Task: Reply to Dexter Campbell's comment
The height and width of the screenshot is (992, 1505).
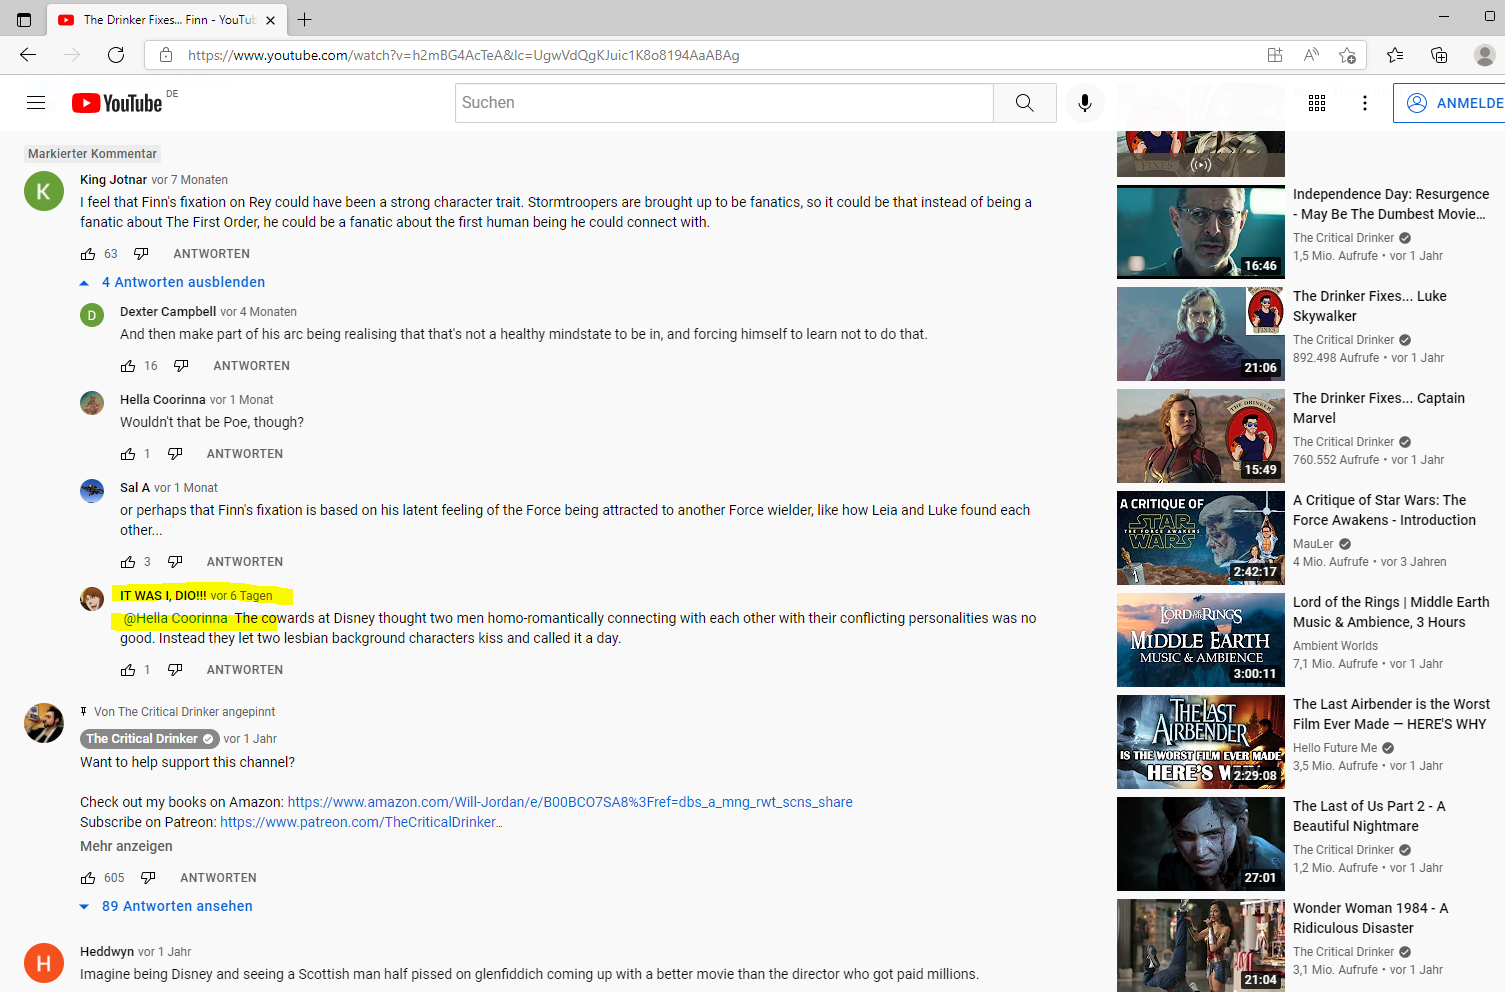Action: 252,366
